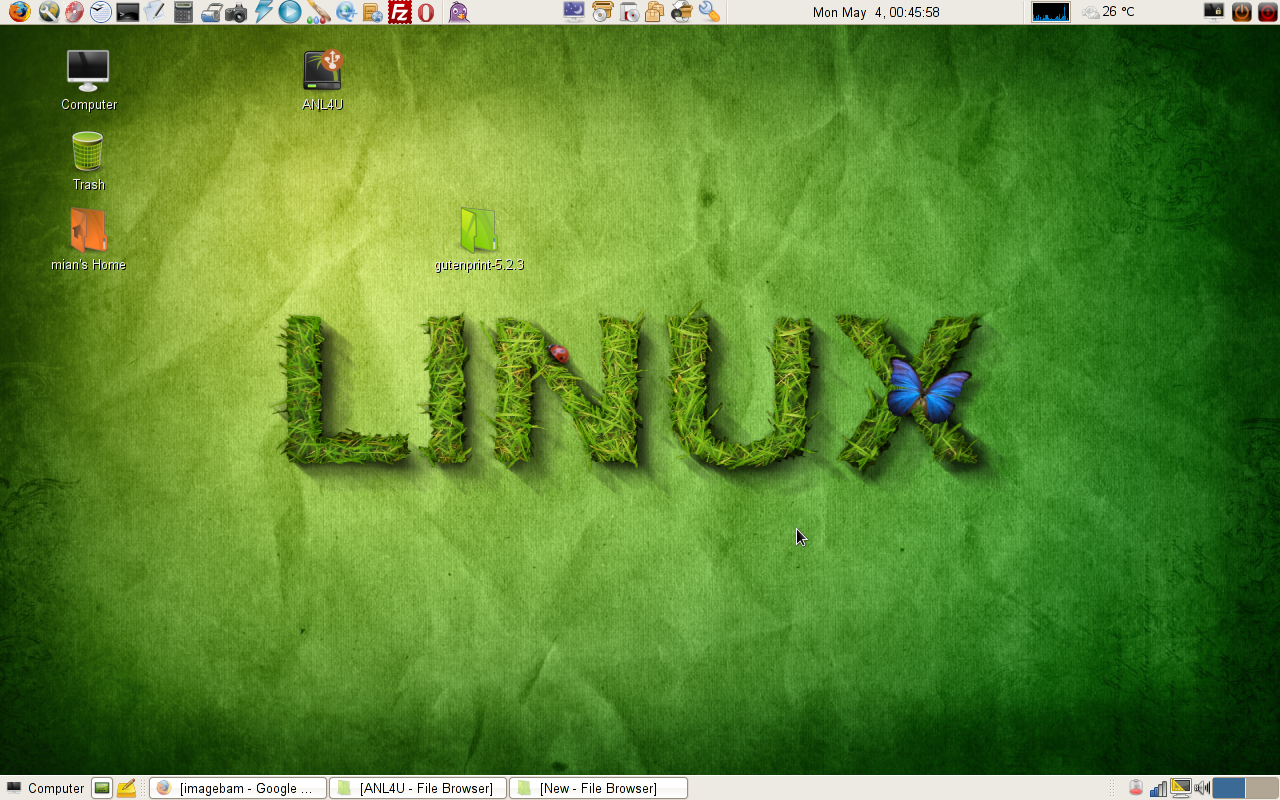Open the globe-with-wrench panel launcher

48,12
